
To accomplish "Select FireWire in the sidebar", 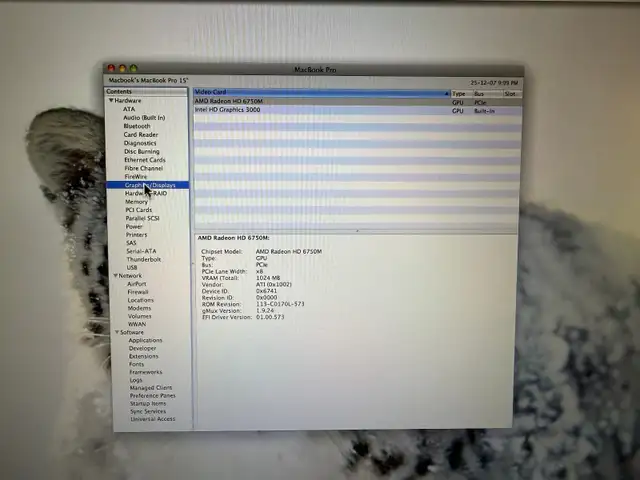I will point(136,177).
